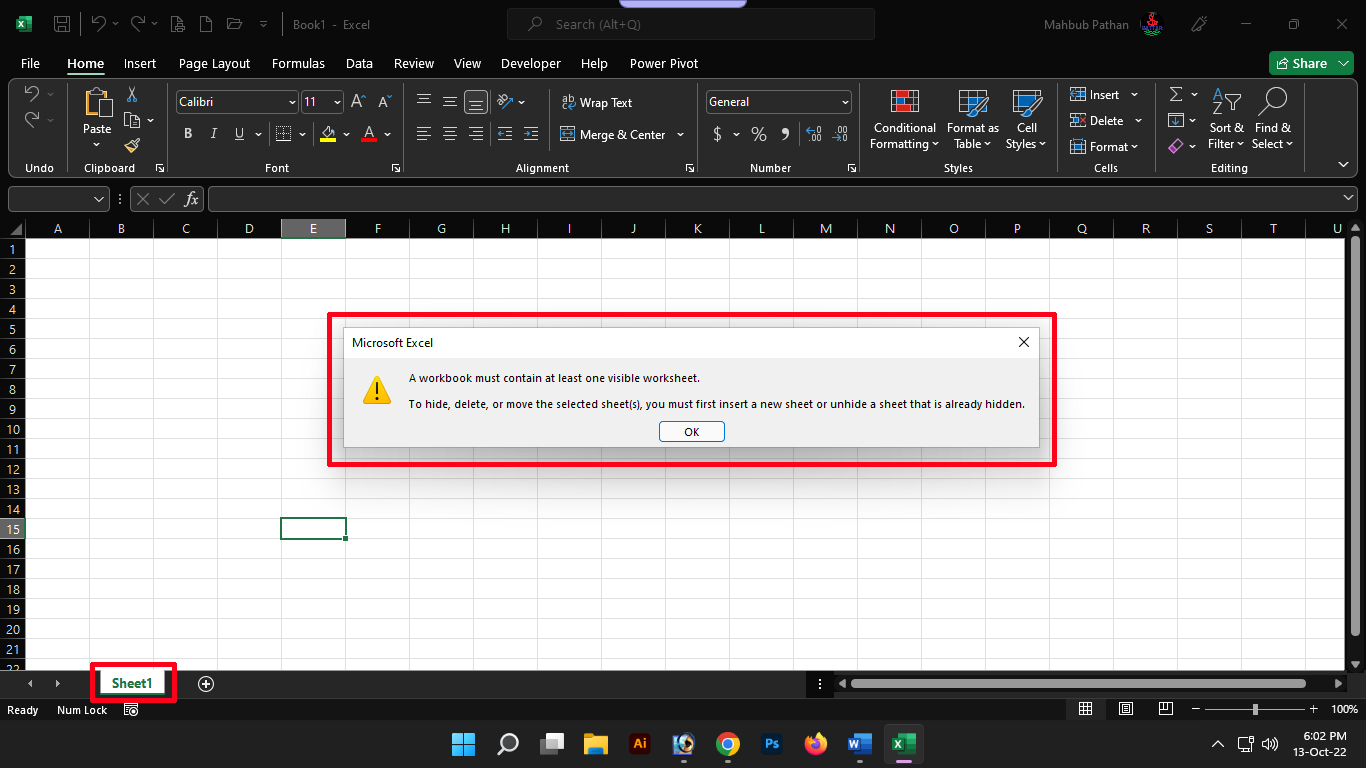Expand the Merge & Center dropdown arrow
Screen dimensions: 1366x768
pos(681,135)
